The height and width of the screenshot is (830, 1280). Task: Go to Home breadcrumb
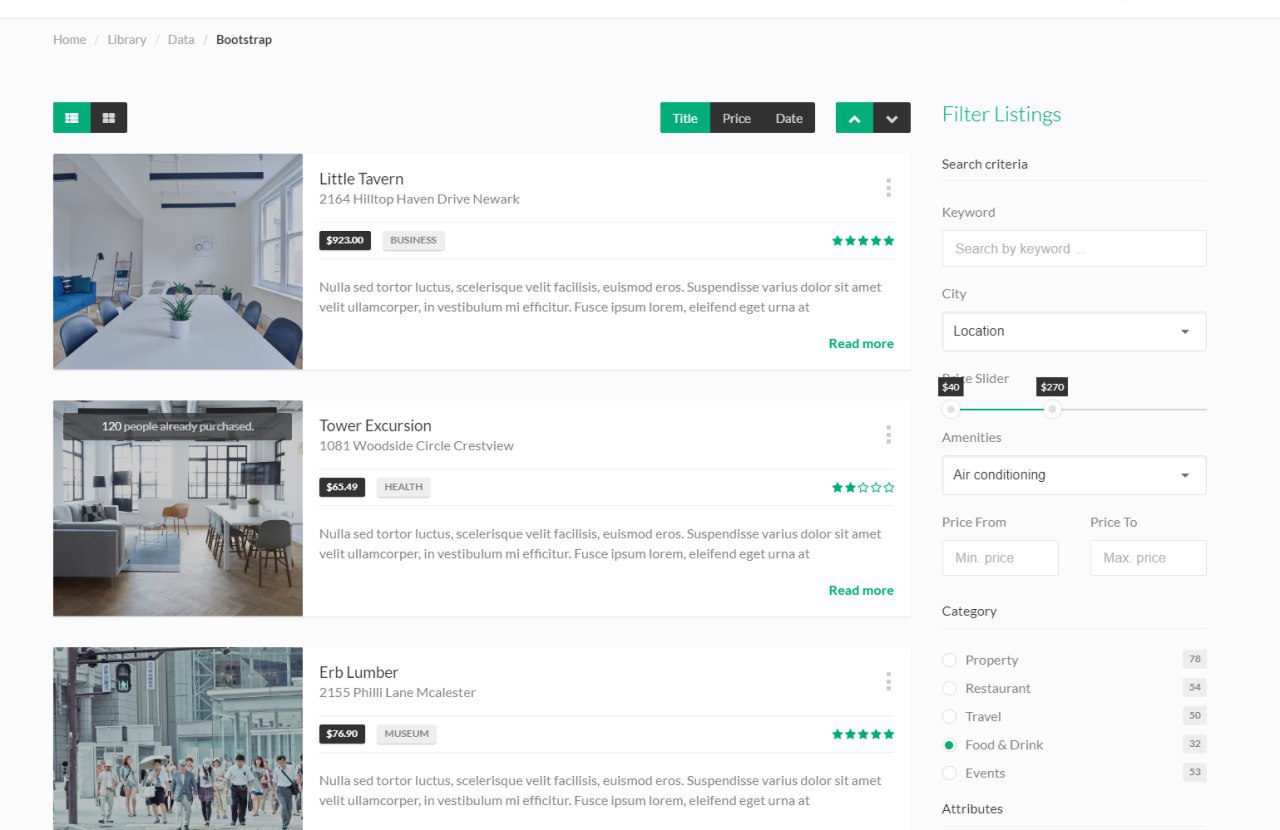[x=70, y=40]
